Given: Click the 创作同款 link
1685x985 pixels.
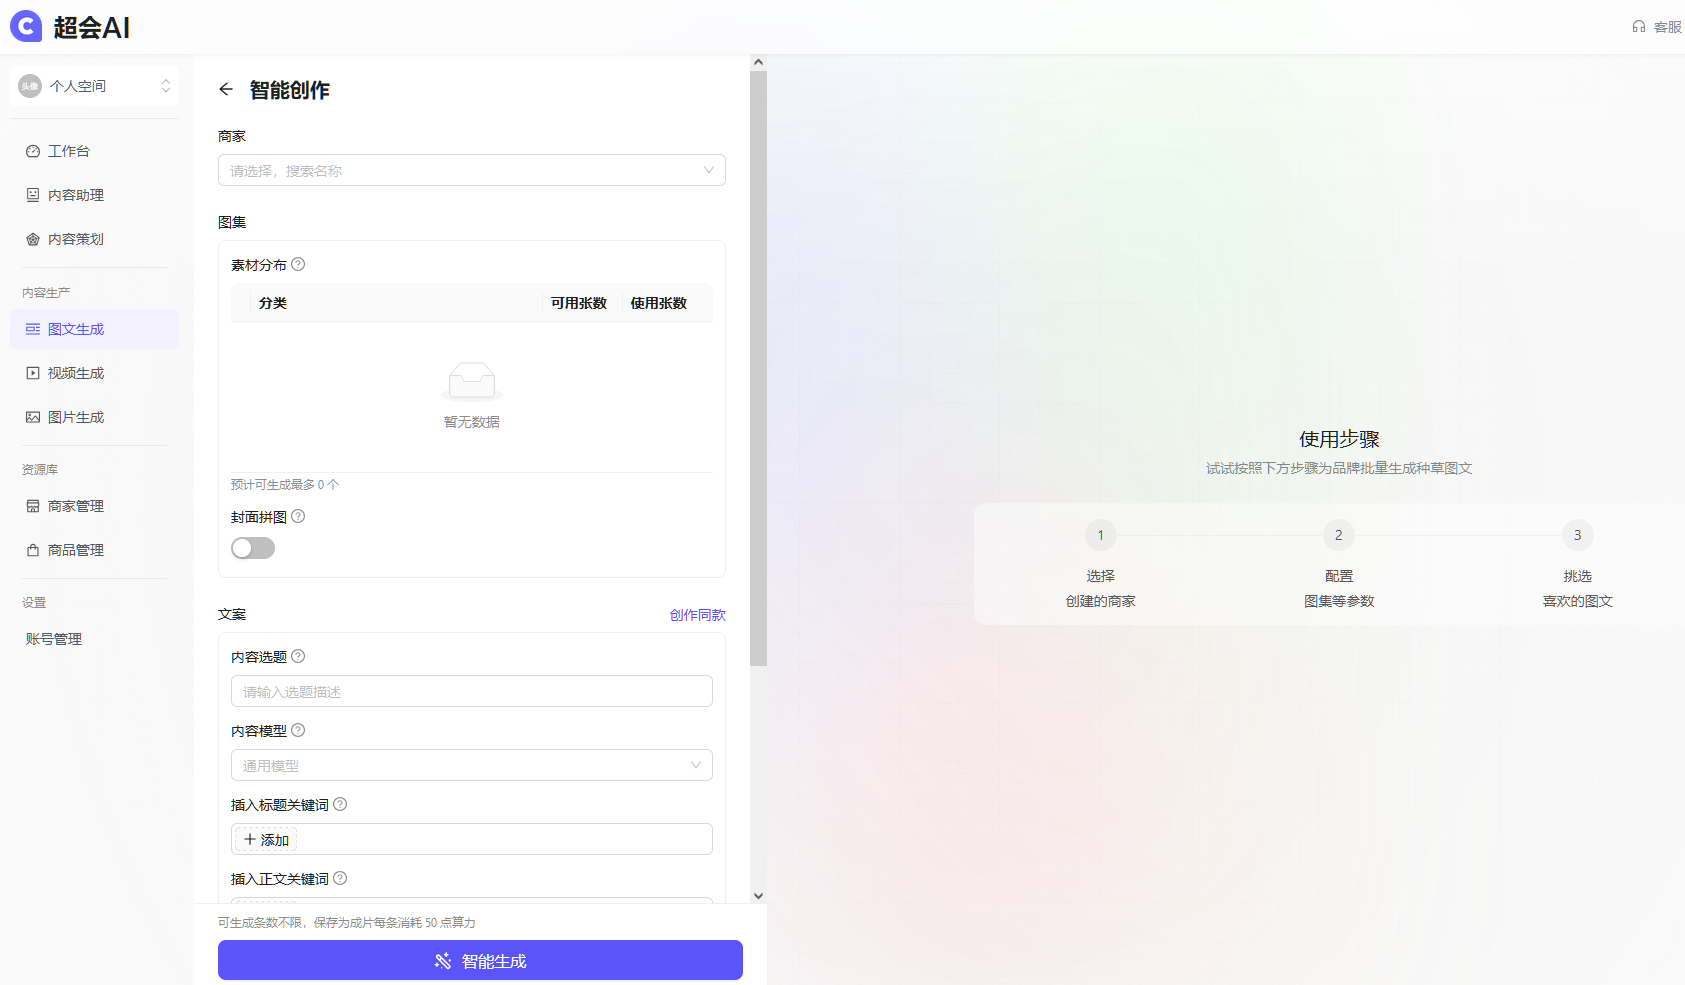Looking at the screenshot, I should (697, 615).
